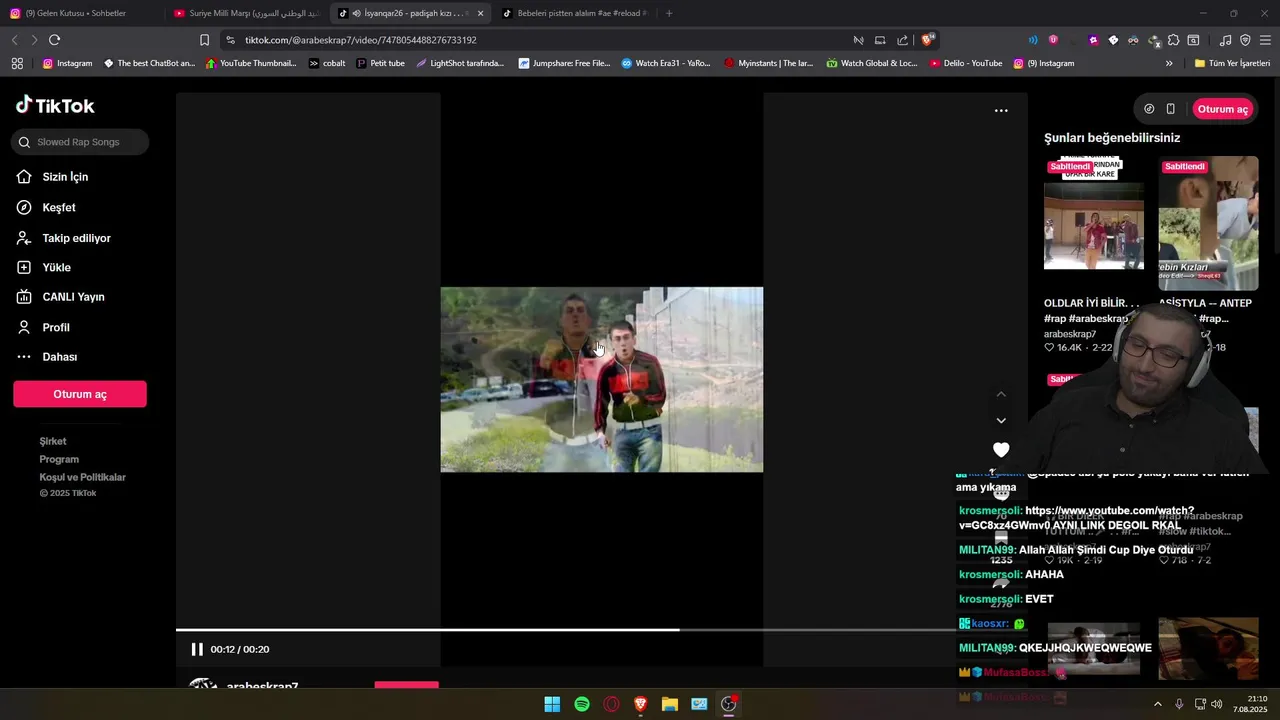Expand the Dahası menu
1280x720 pixels.
(59, 357)
